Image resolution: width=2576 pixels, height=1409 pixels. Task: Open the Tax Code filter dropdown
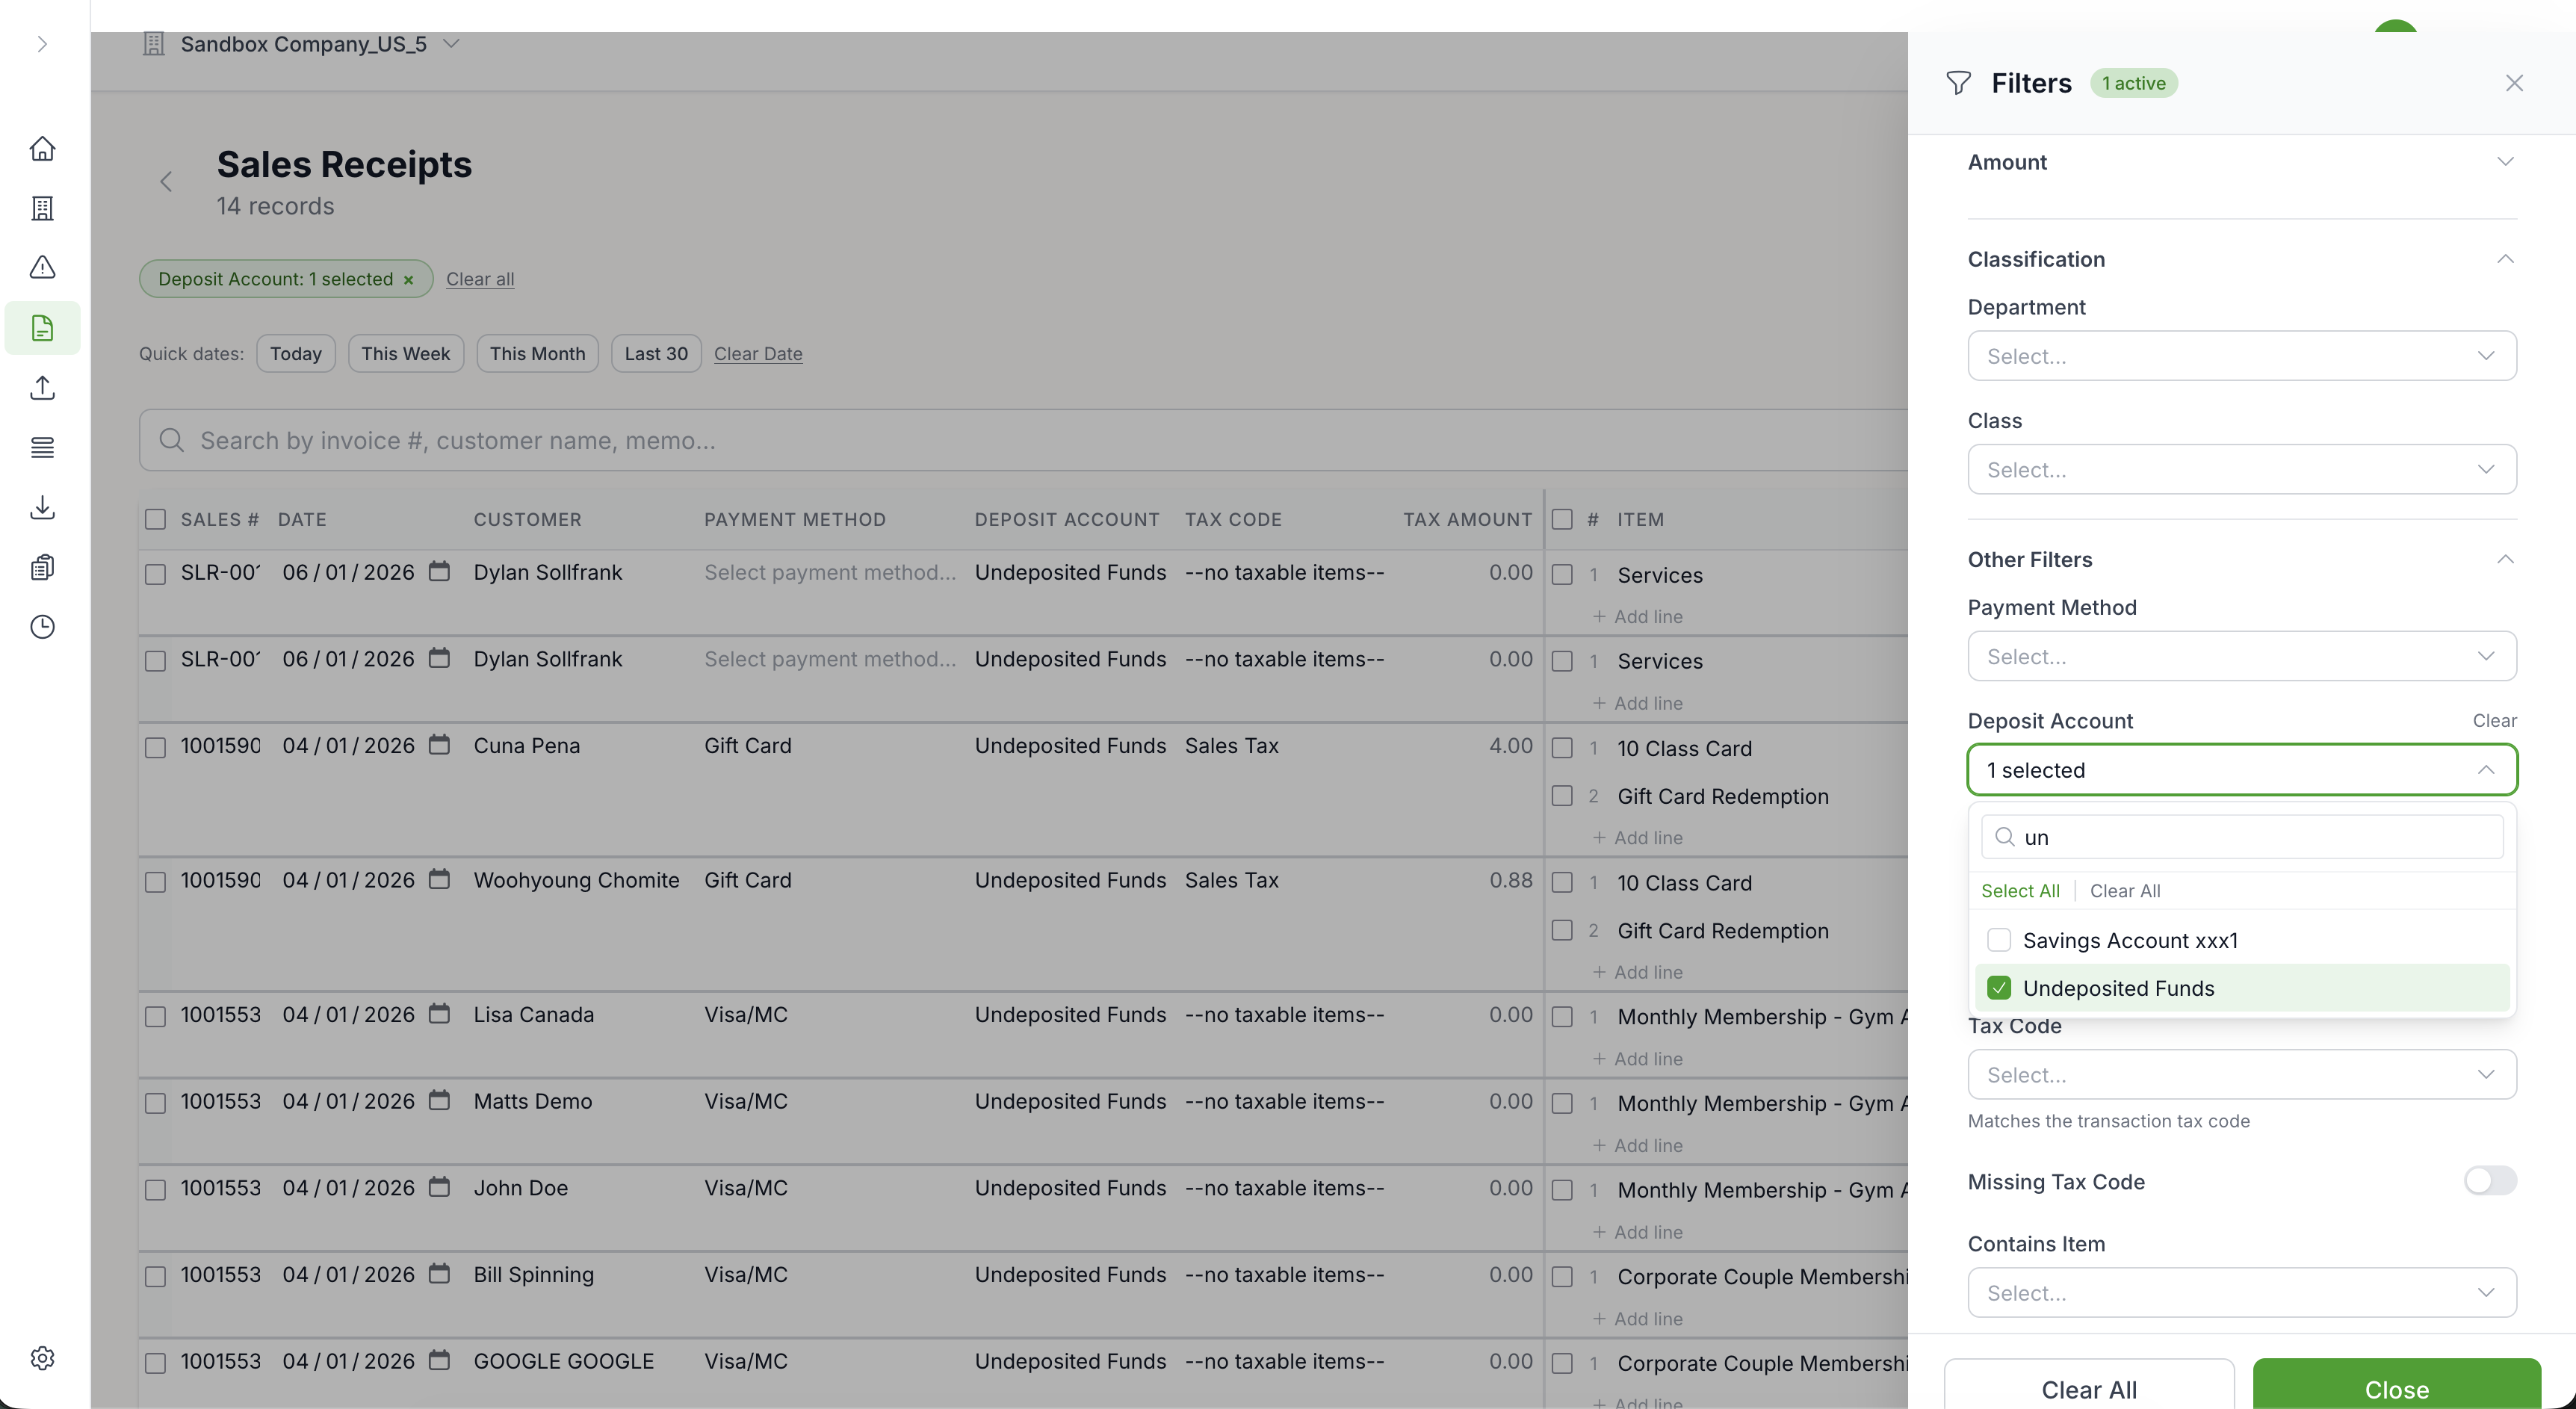click(2241, 1075)
